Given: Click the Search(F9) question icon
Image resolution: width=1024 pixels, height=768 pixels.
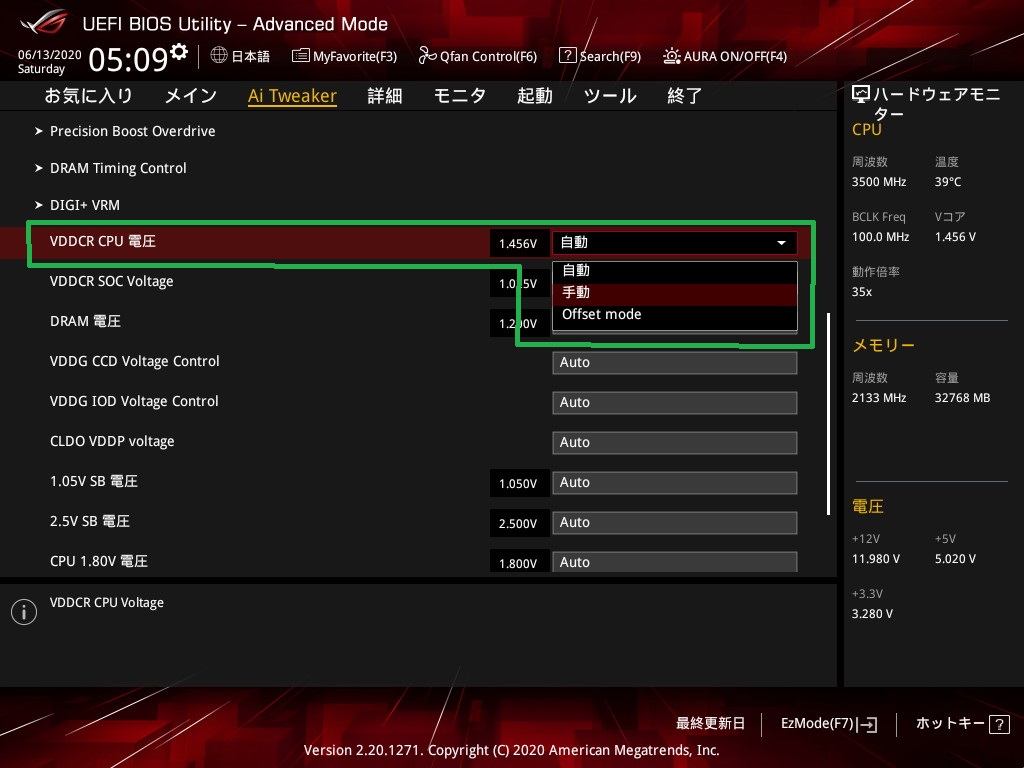Looking at the screenshot, I should tap(568, 56).
